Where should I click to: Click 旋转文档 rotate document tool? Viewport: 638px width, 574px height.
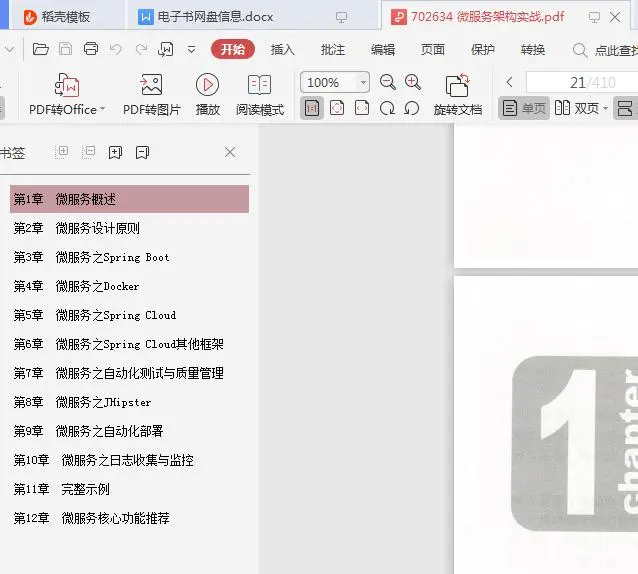(x=458, y=94)
